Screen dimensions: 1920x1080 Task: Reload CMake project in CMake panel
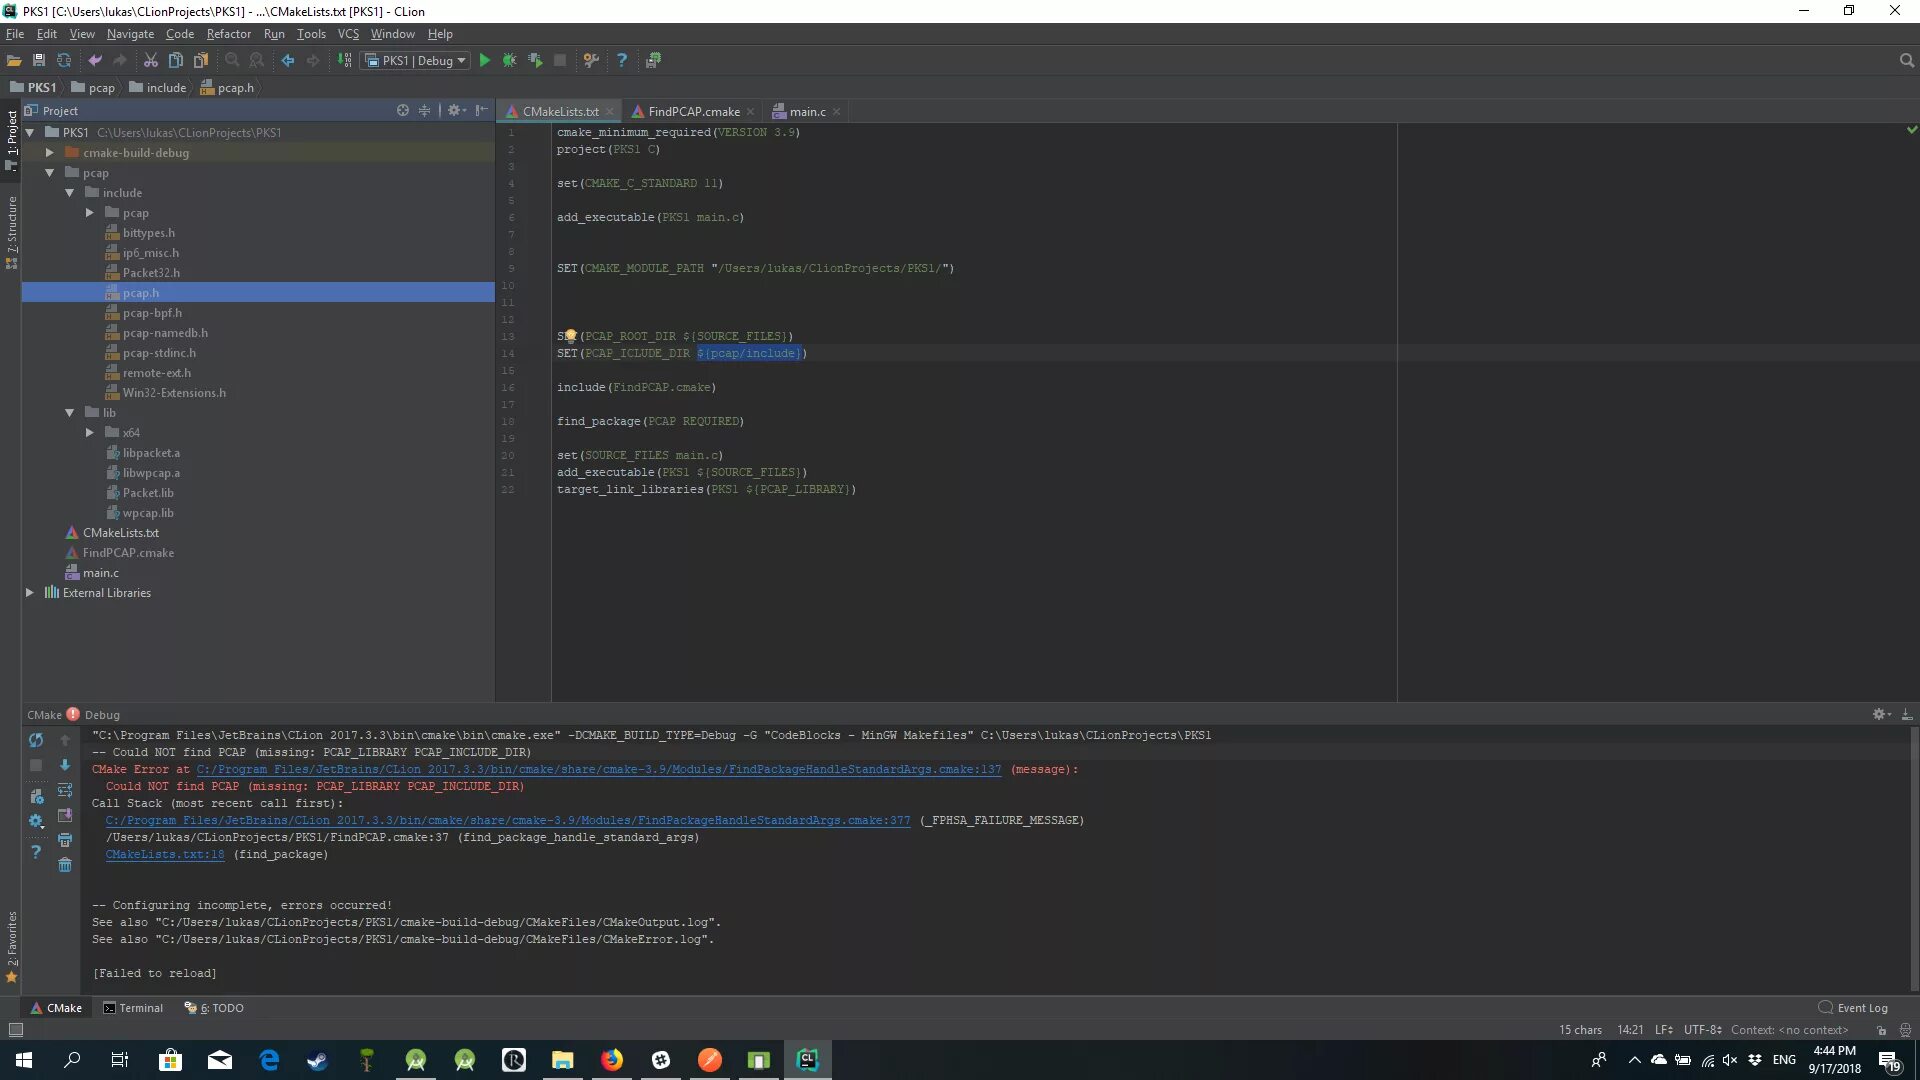tap(36, 740)
